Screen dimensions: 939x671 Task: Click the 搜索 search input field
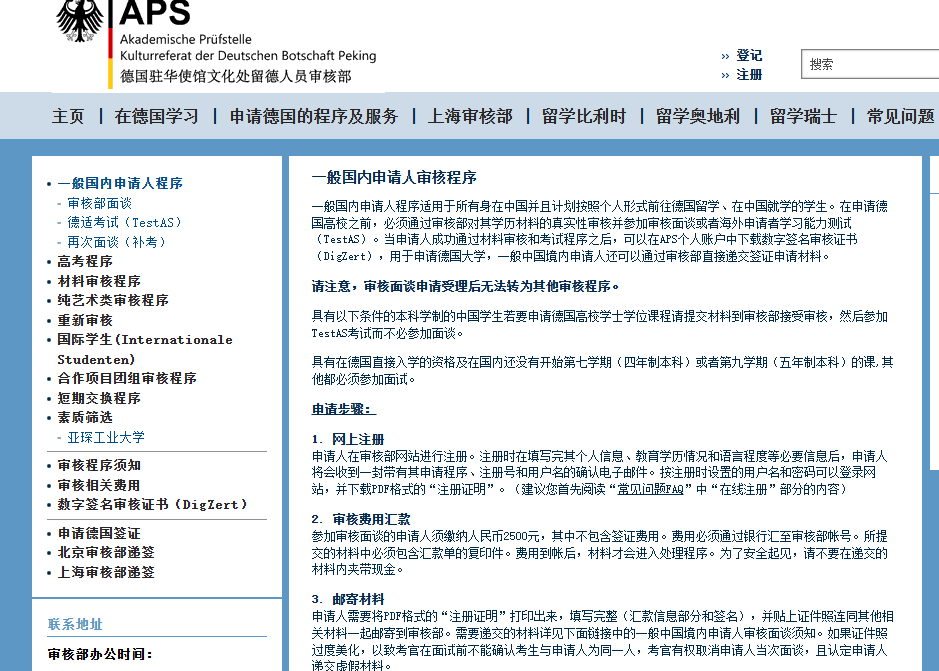coord(870,64)
